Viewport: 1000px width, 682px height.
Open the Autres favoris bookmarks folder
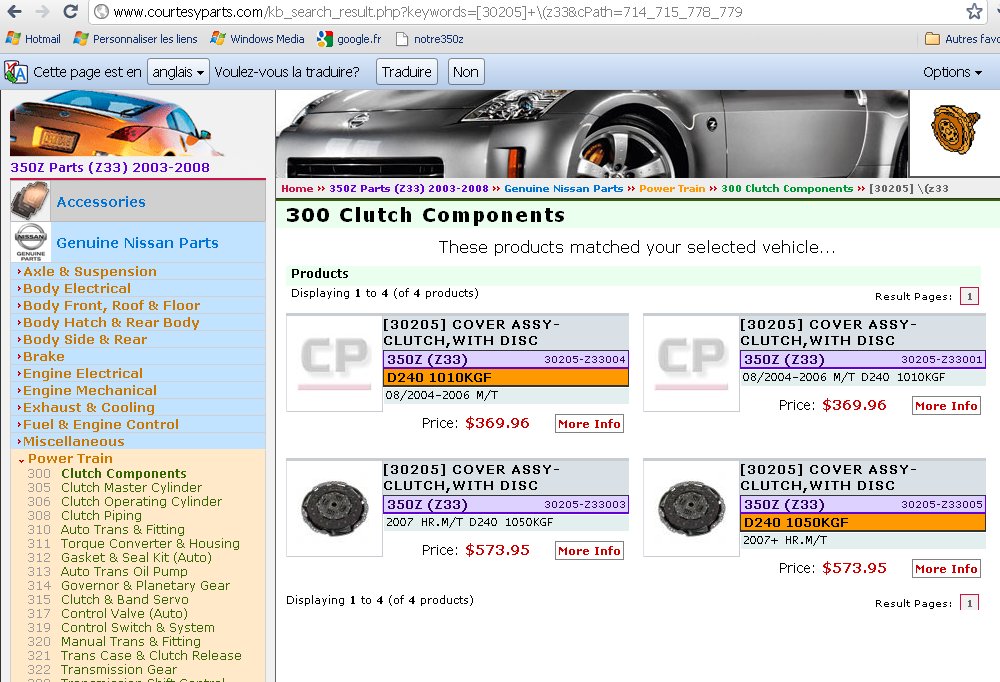[962, 39]
